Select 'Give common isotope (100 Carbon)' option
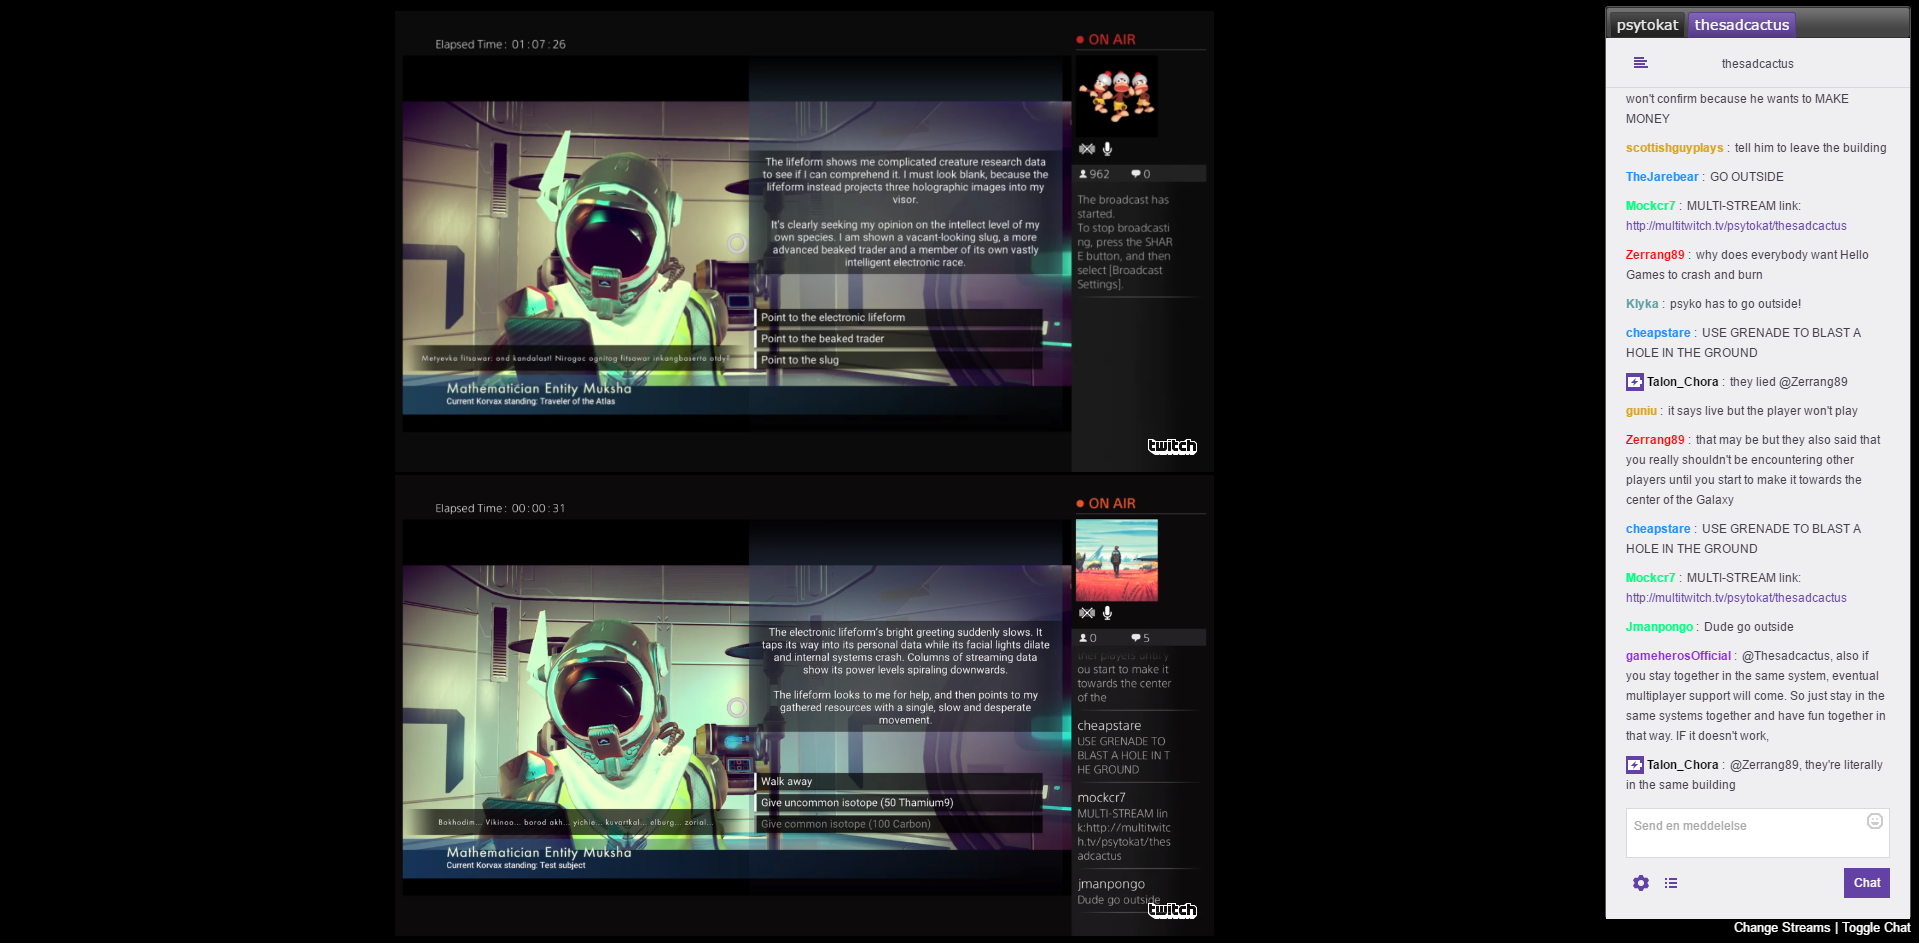 pos(899,824)
